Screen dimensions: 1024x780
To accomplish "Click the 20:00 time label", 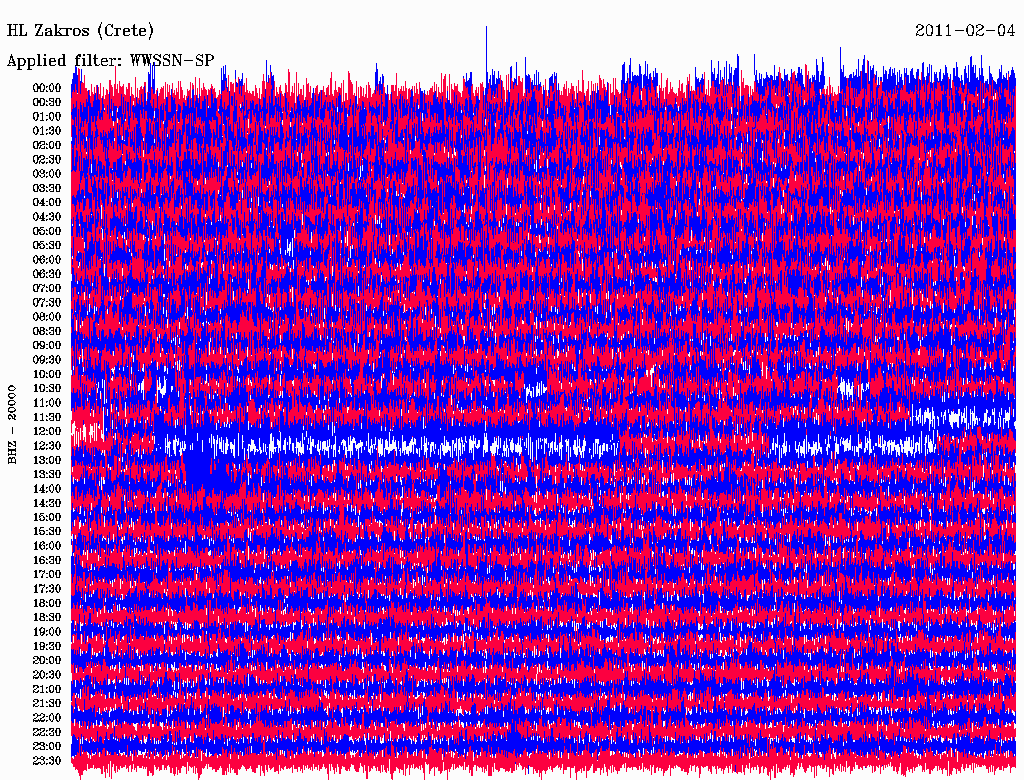I will click(x=47, y=661).
